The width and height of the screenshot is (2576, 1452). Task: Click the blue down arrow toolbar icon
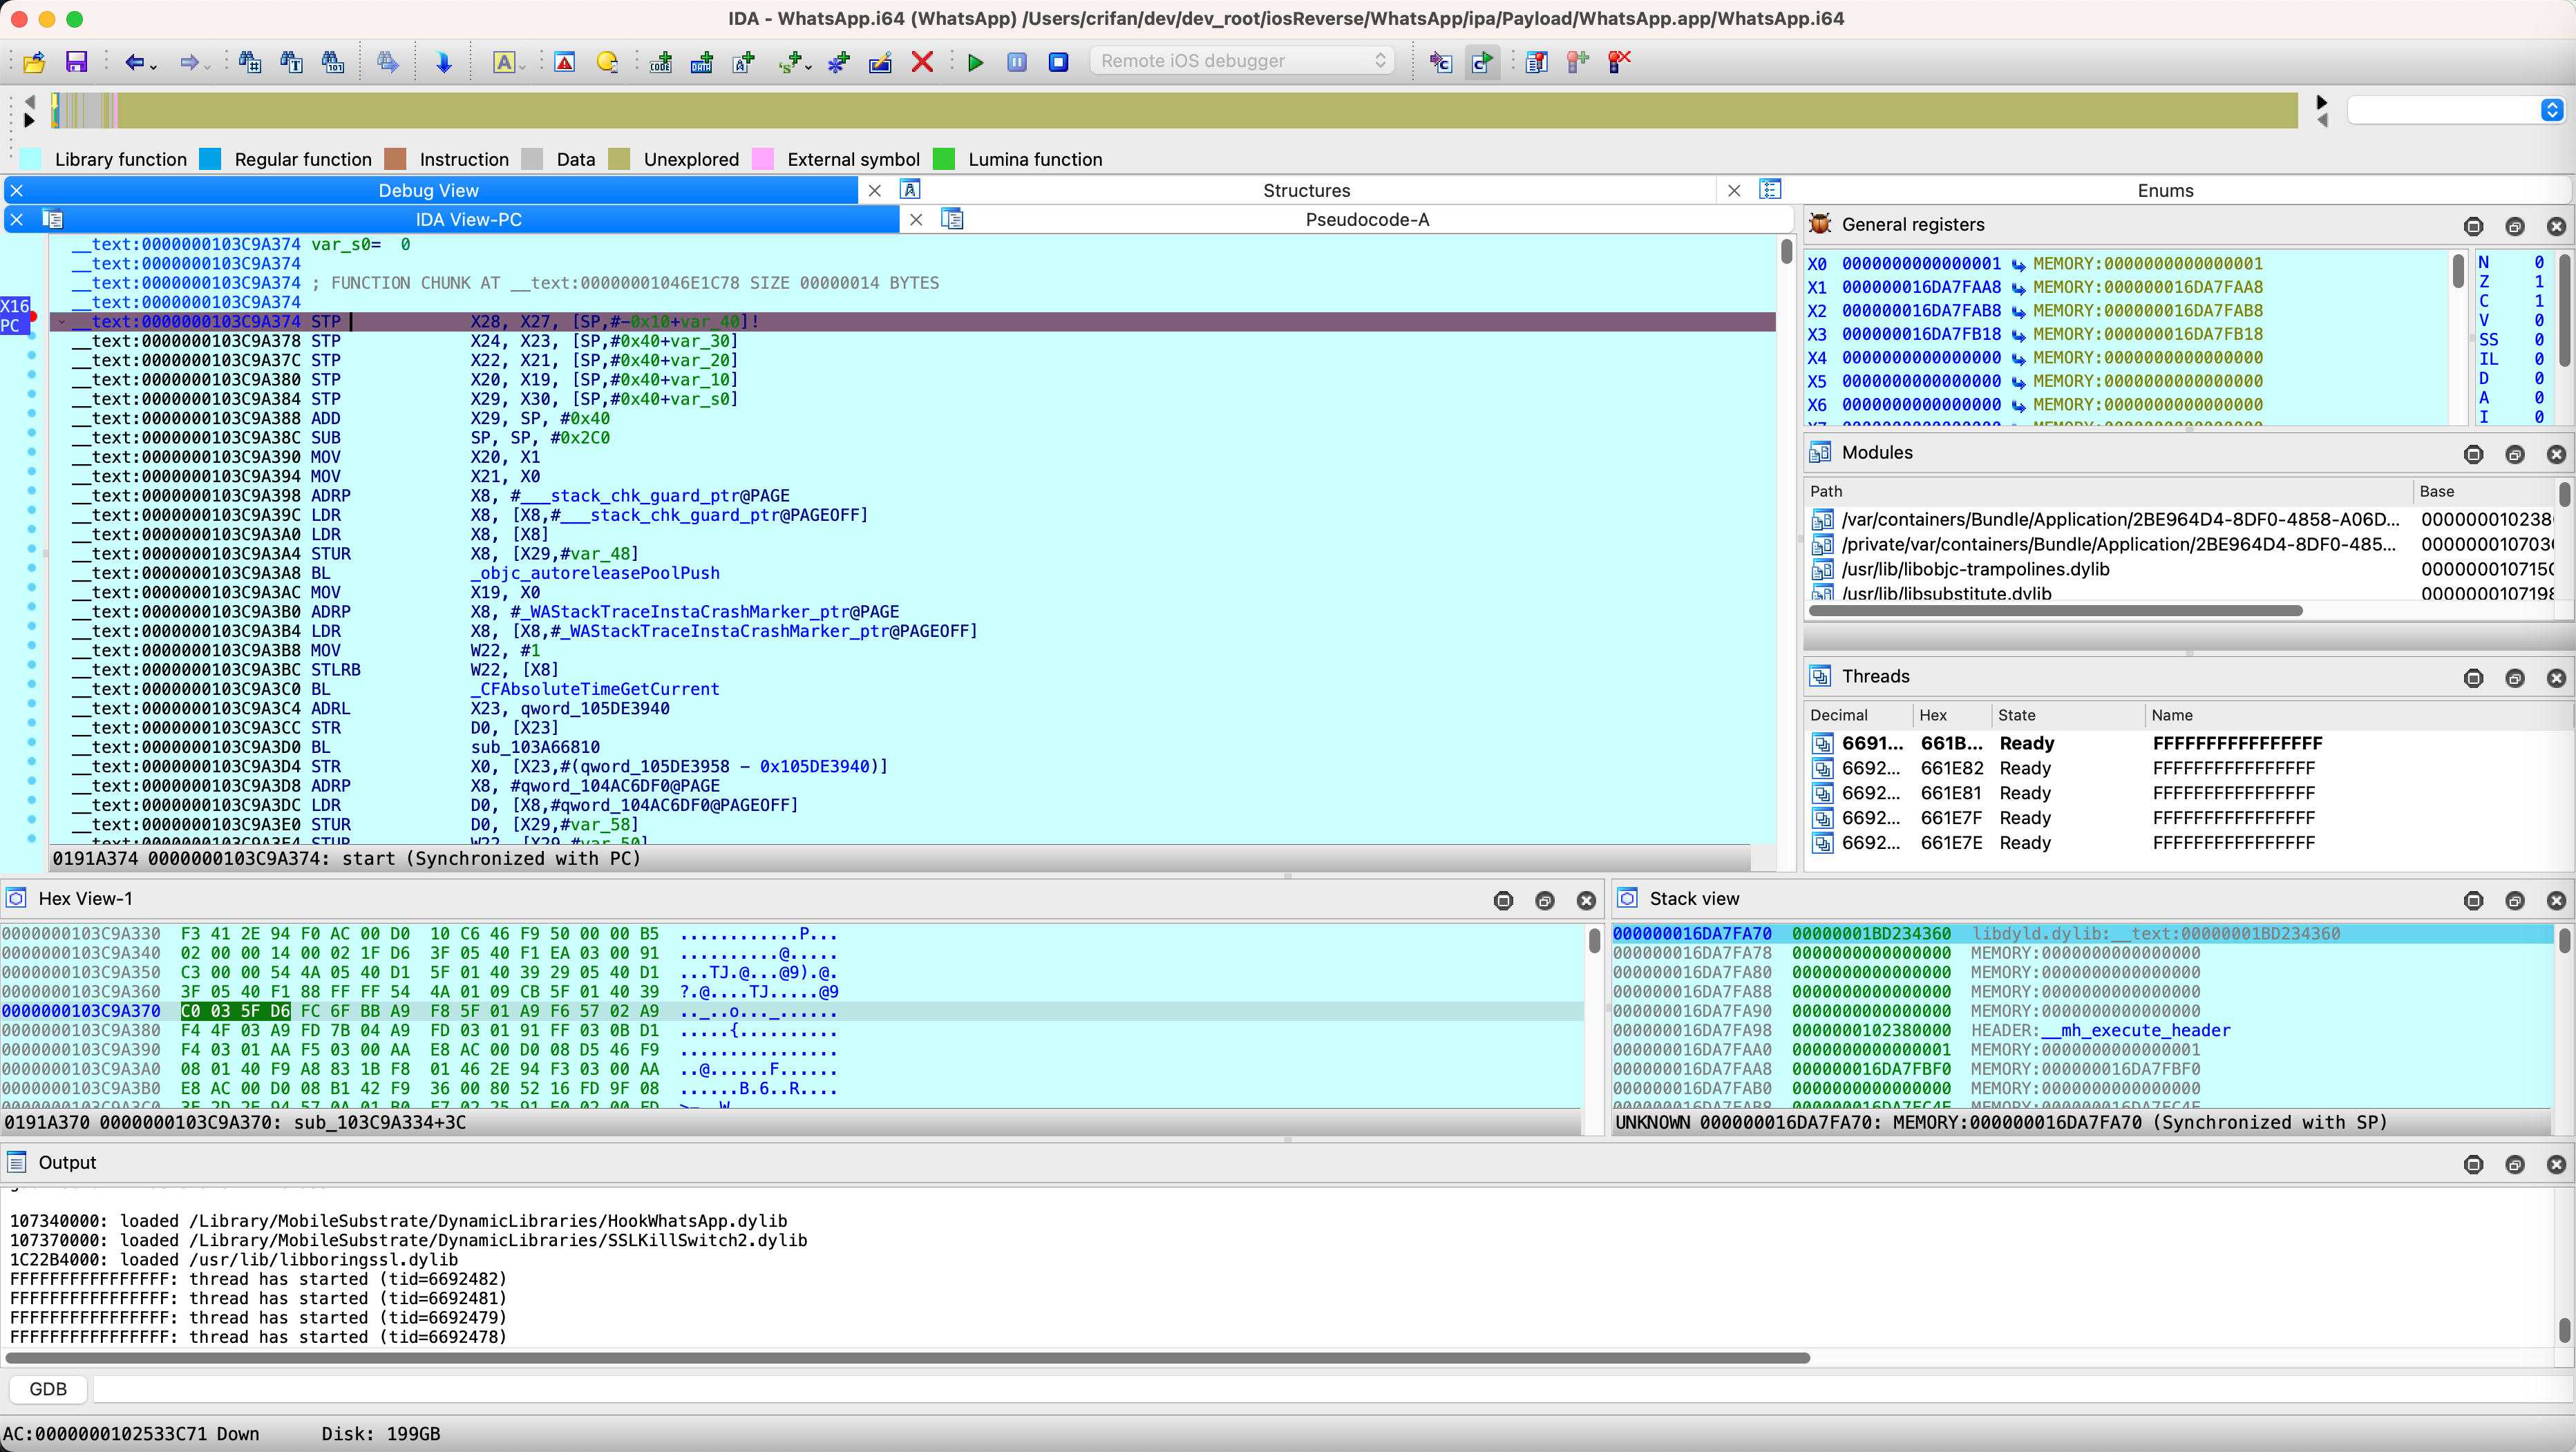click(x=444, y=62)
